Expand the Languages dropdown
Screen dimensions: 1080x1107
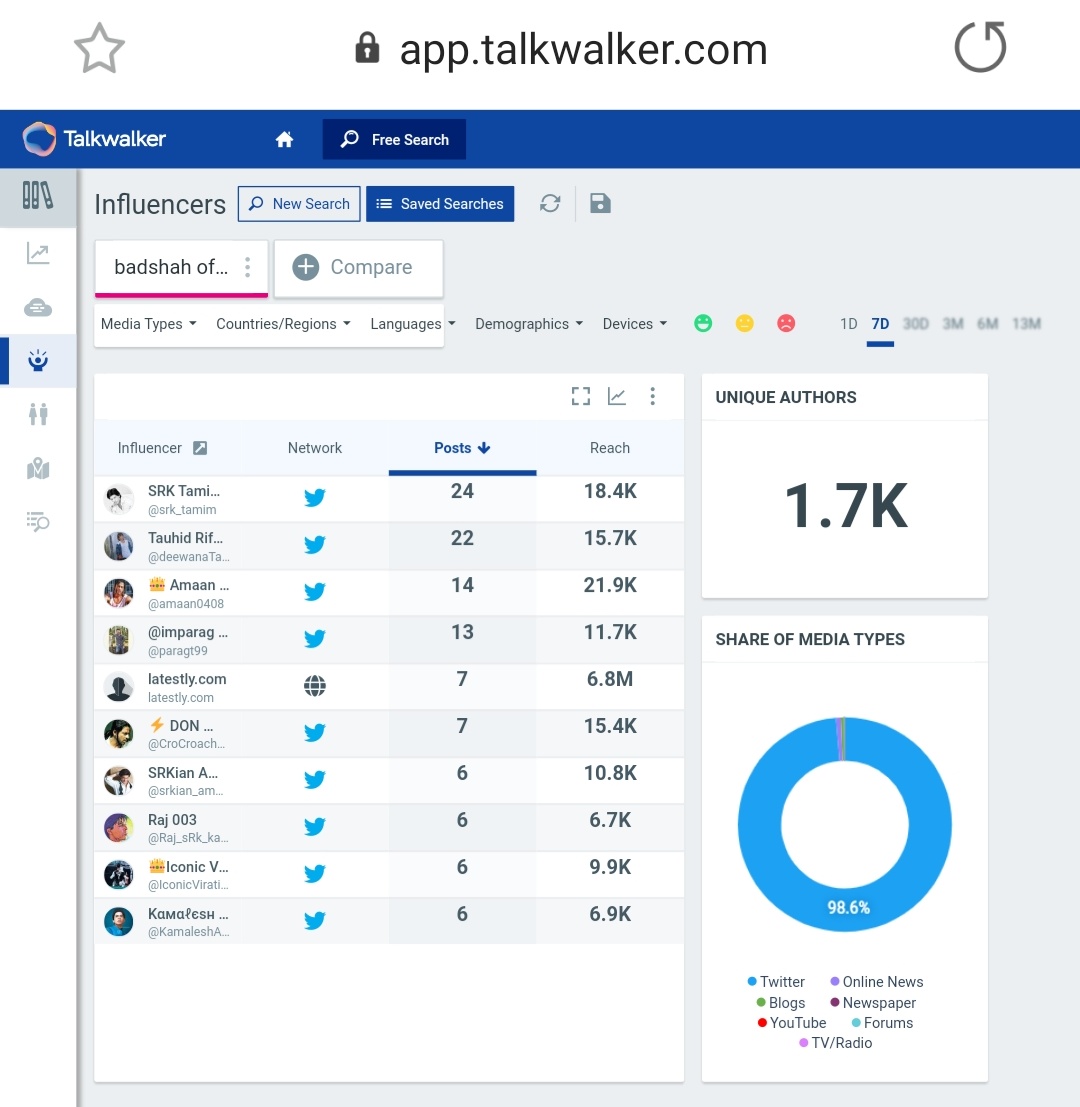click(x=413, y=323)
